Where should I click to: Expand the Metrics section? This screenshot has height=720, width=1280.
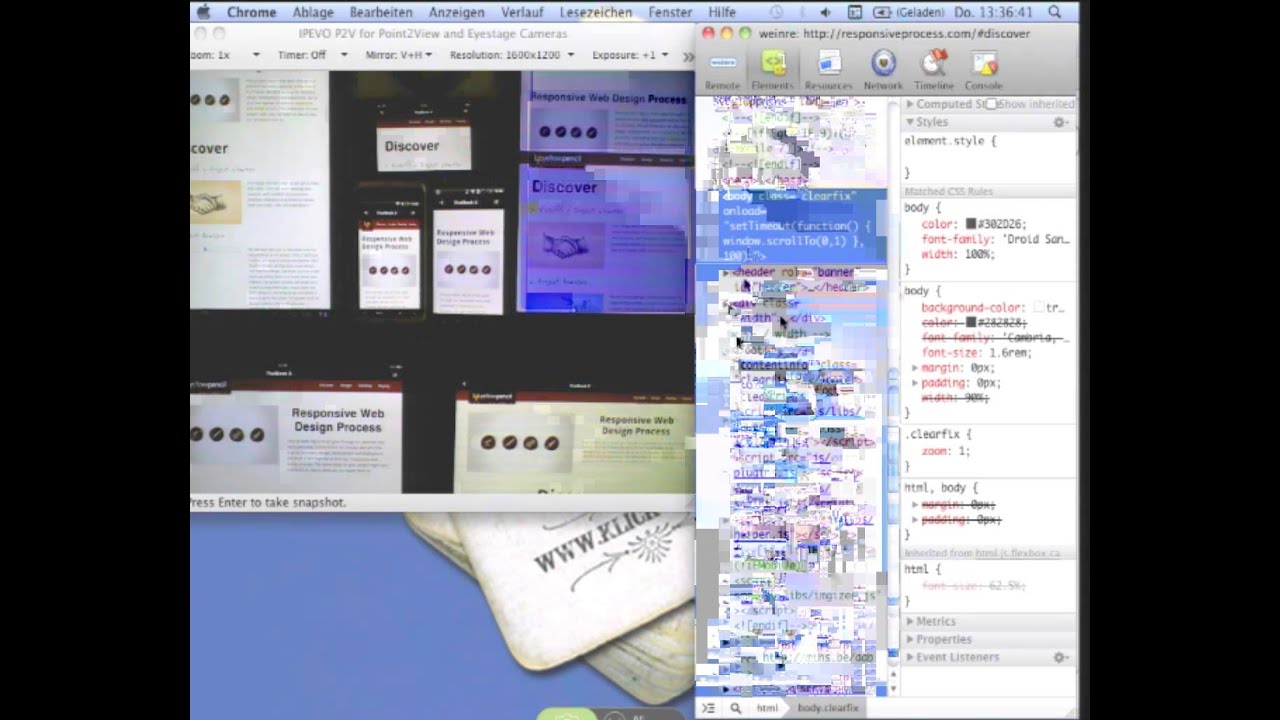(910, 621)
